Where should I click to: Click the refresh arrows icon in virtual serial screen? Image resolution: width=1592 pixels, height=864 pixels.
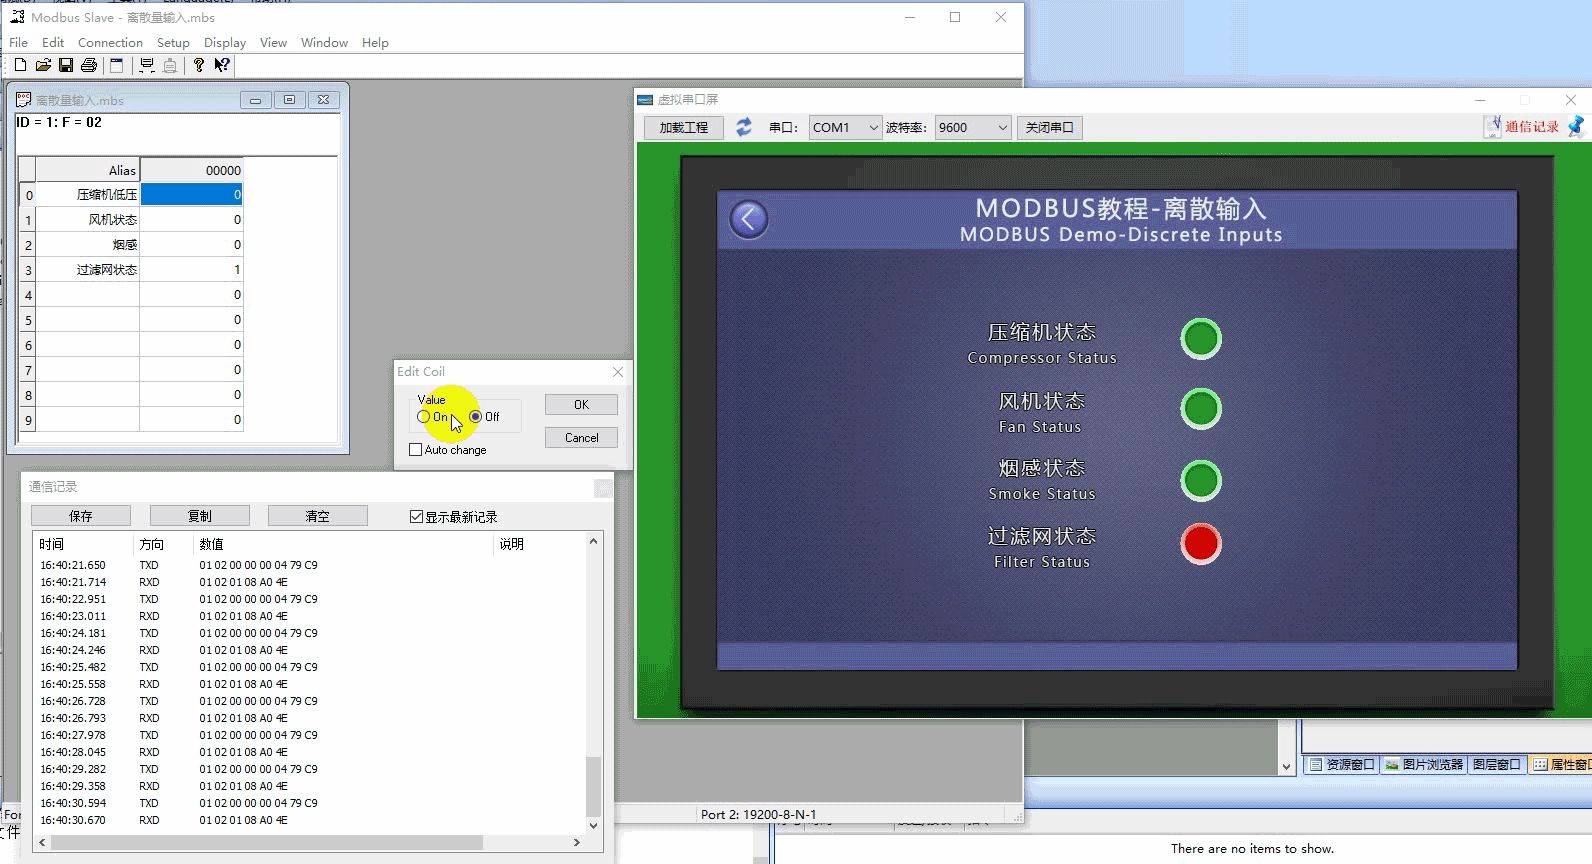(x=744, y=127)
